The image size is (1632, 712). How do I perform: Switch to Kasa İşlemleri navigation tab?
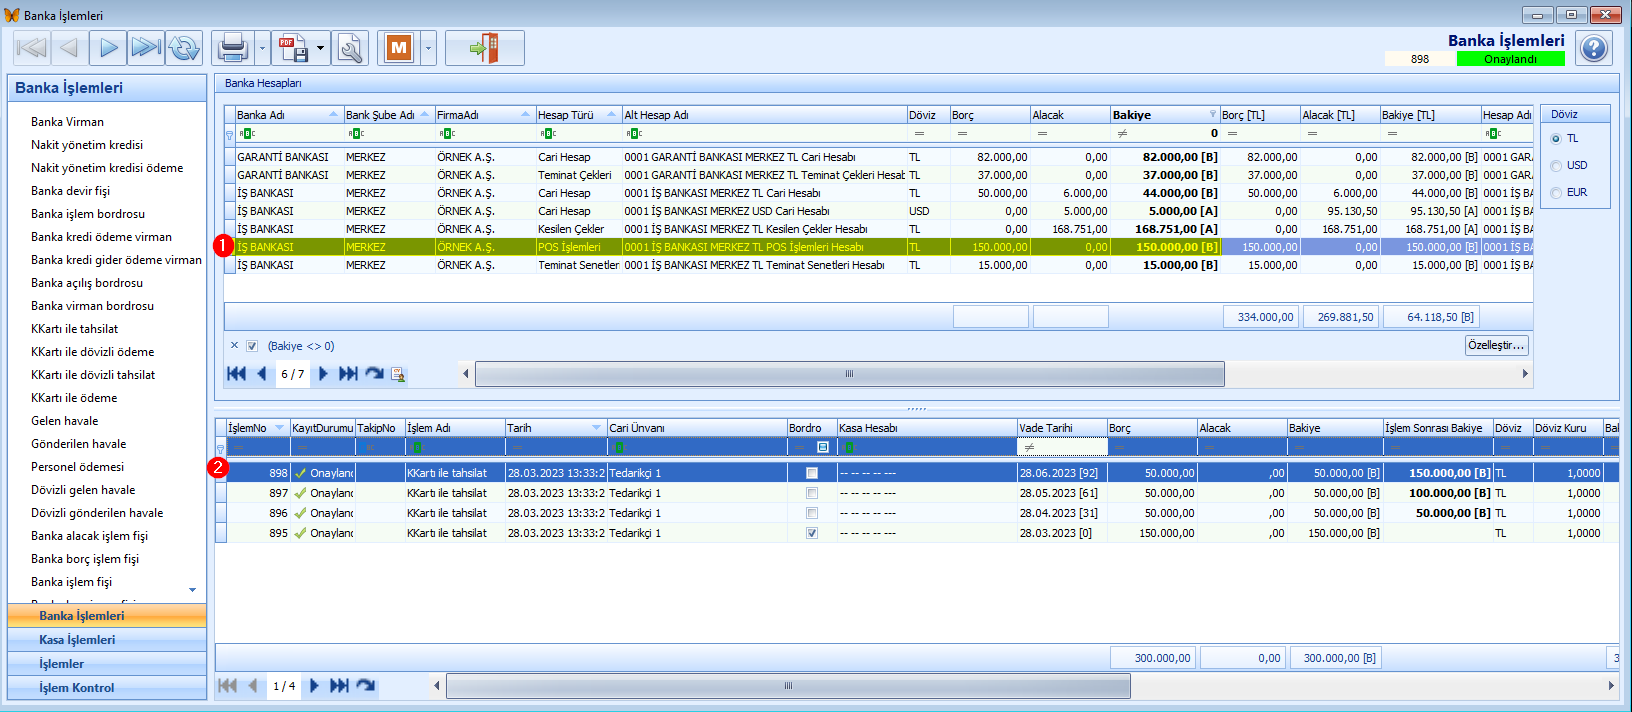pos(77,640)
